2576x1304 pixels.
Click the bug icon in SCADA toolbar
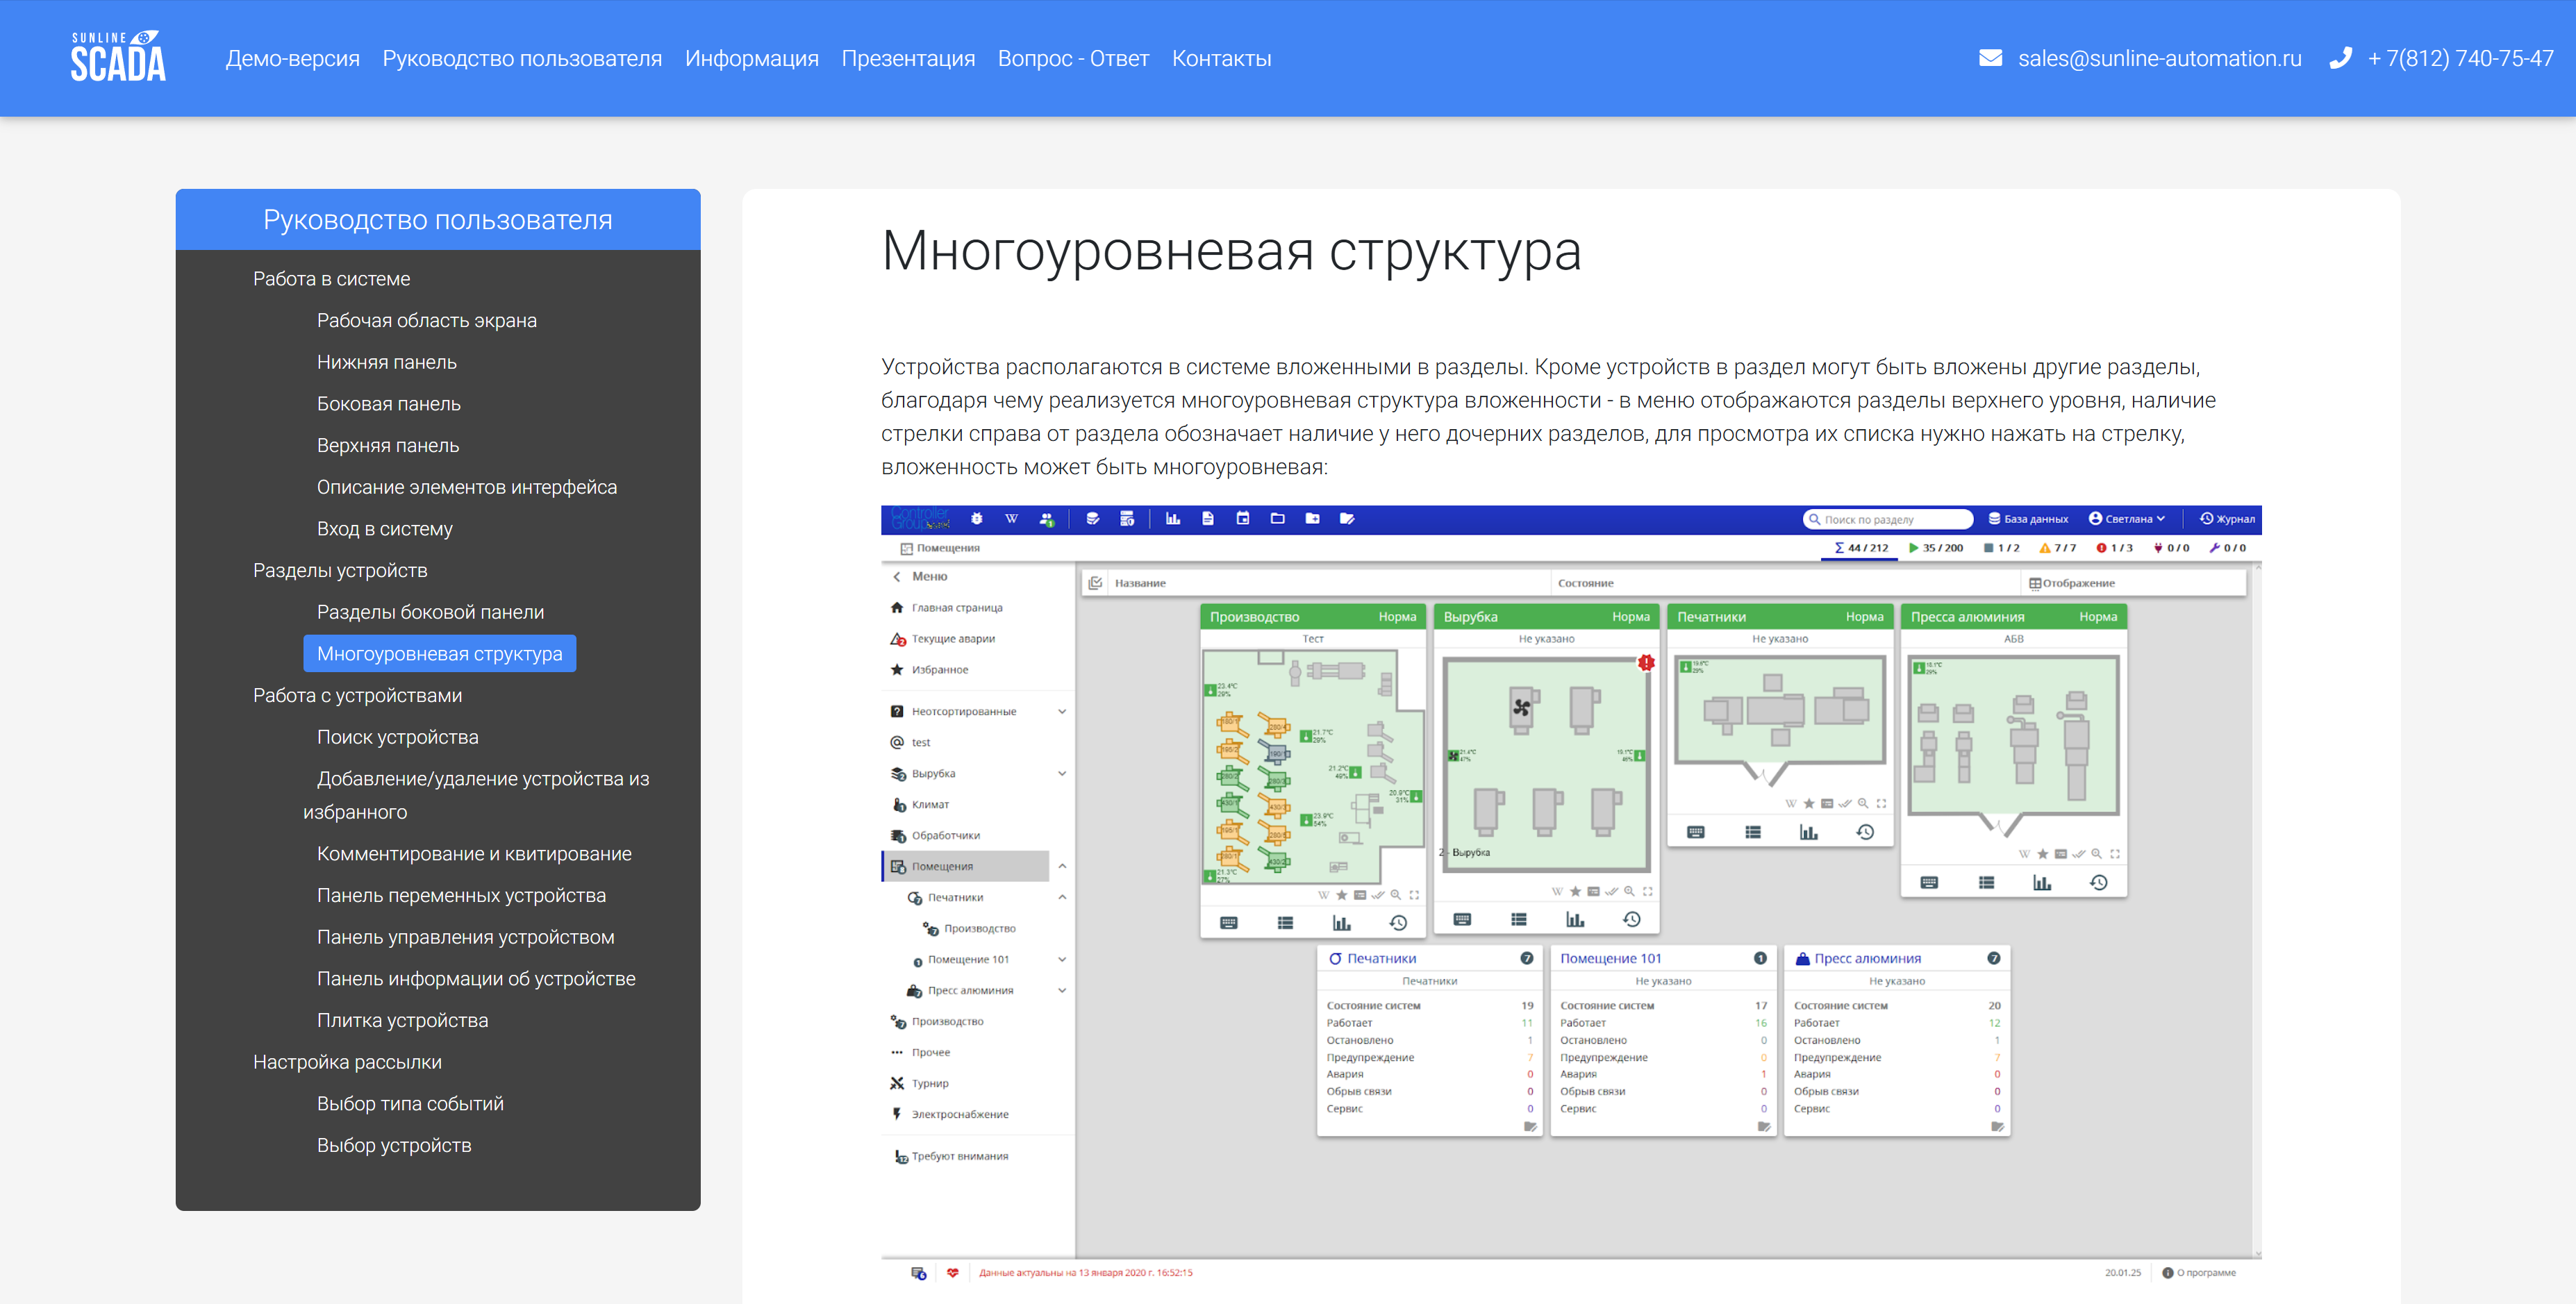(x=977, y=519)
